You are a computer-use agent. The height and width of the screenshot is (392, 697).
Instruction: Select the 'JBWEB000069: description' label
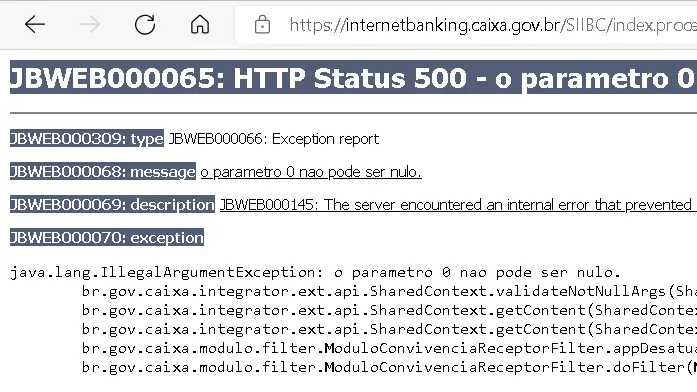112,204
